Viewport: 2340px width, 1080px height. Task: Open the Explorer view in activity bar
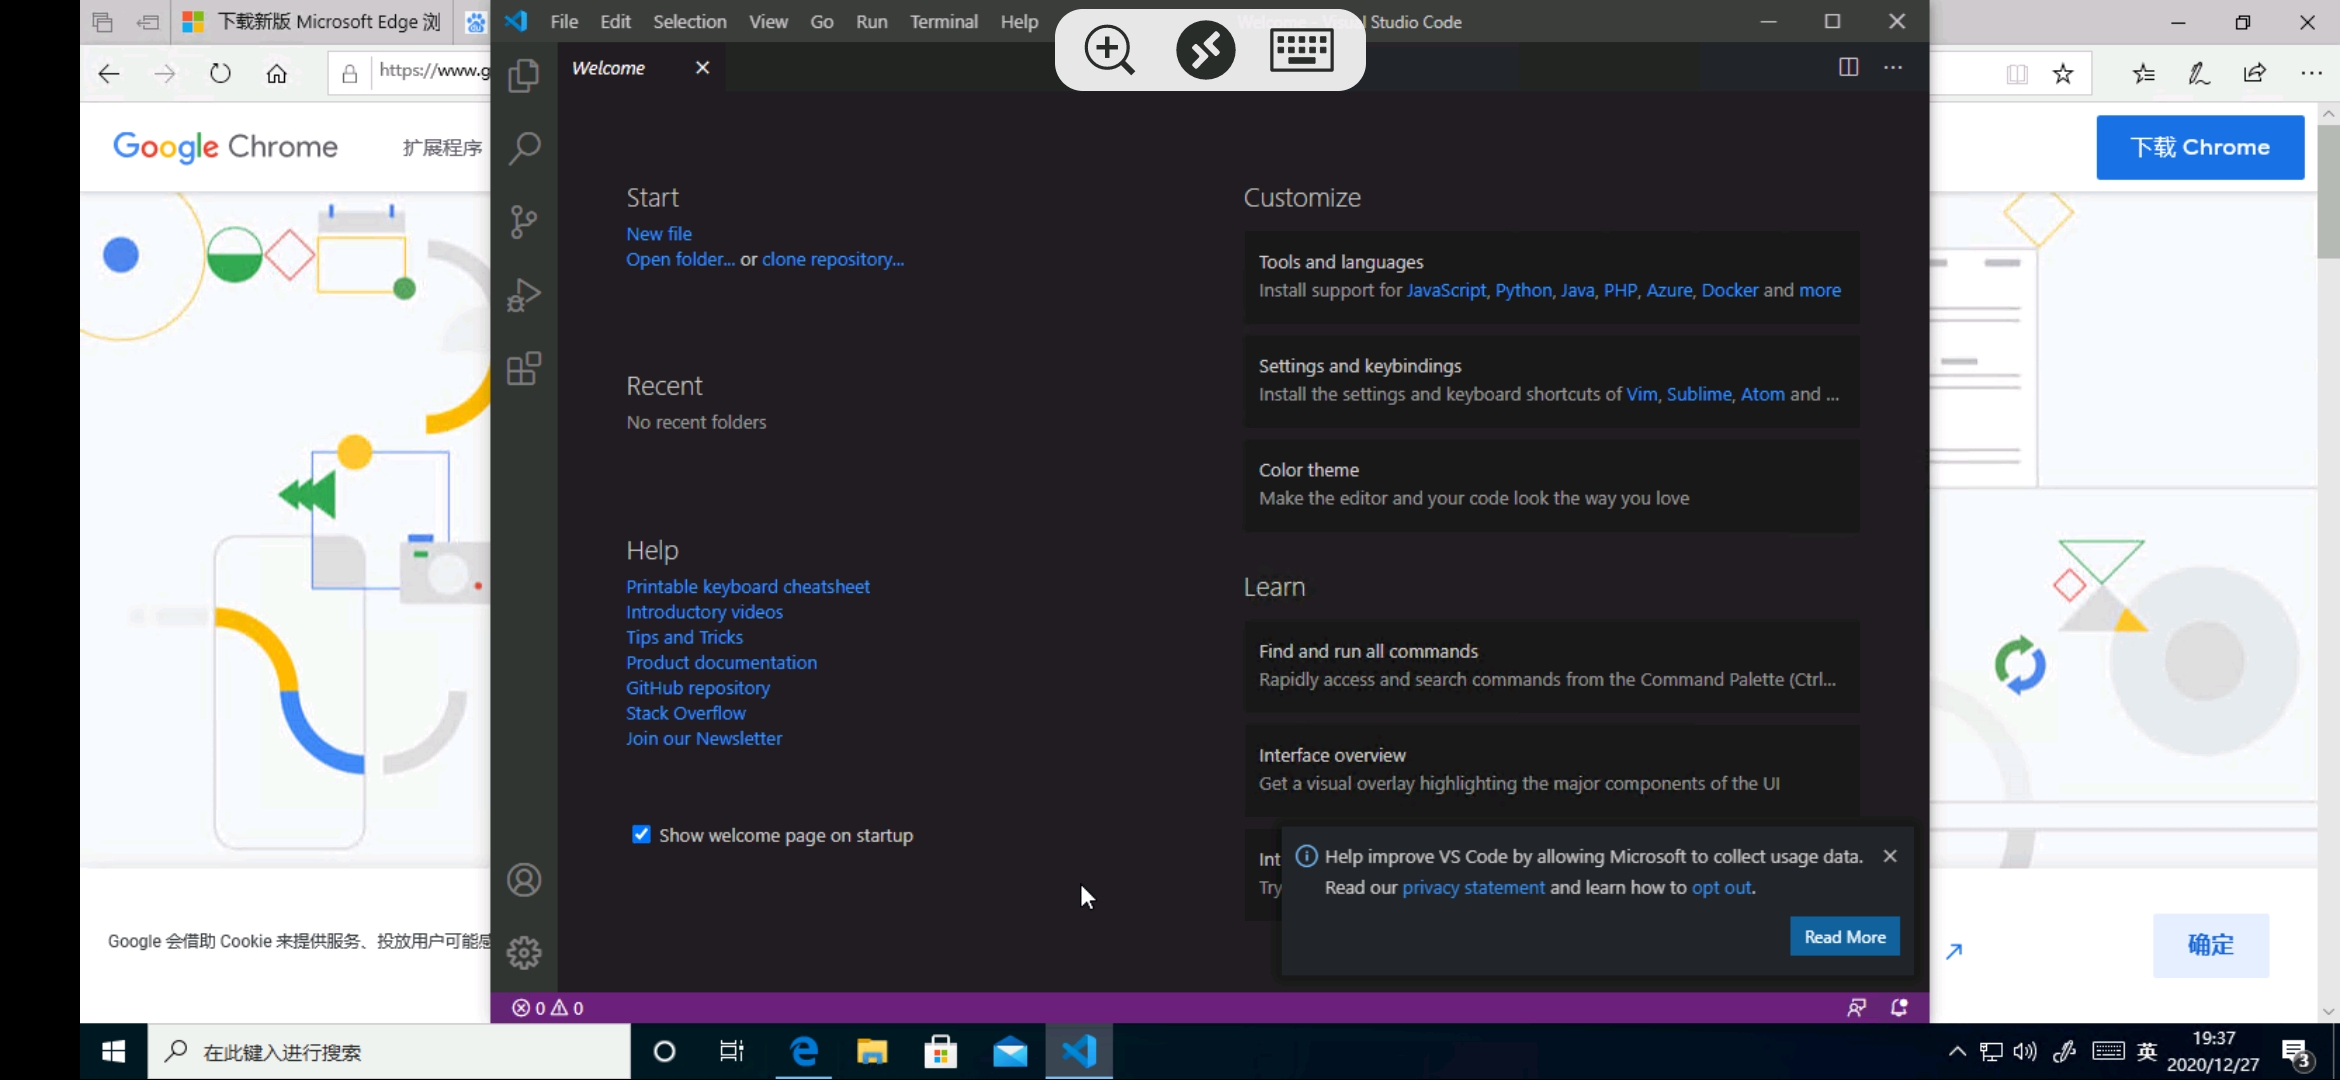(x=523, y=76)
